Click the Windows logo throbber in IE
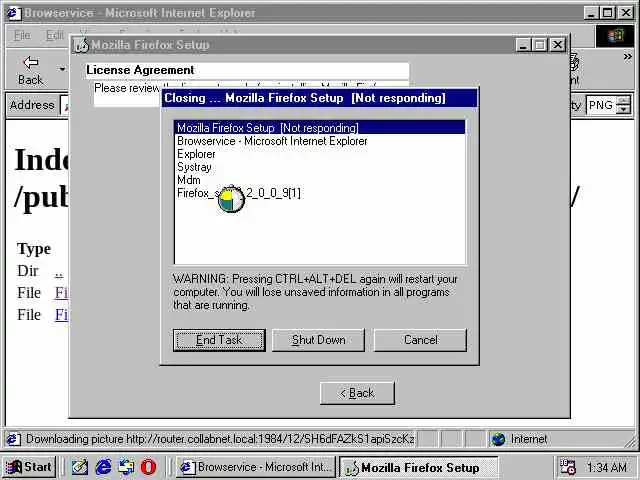Image resolution: width=640 pixels, height=480 pixels. coord(616,36)
